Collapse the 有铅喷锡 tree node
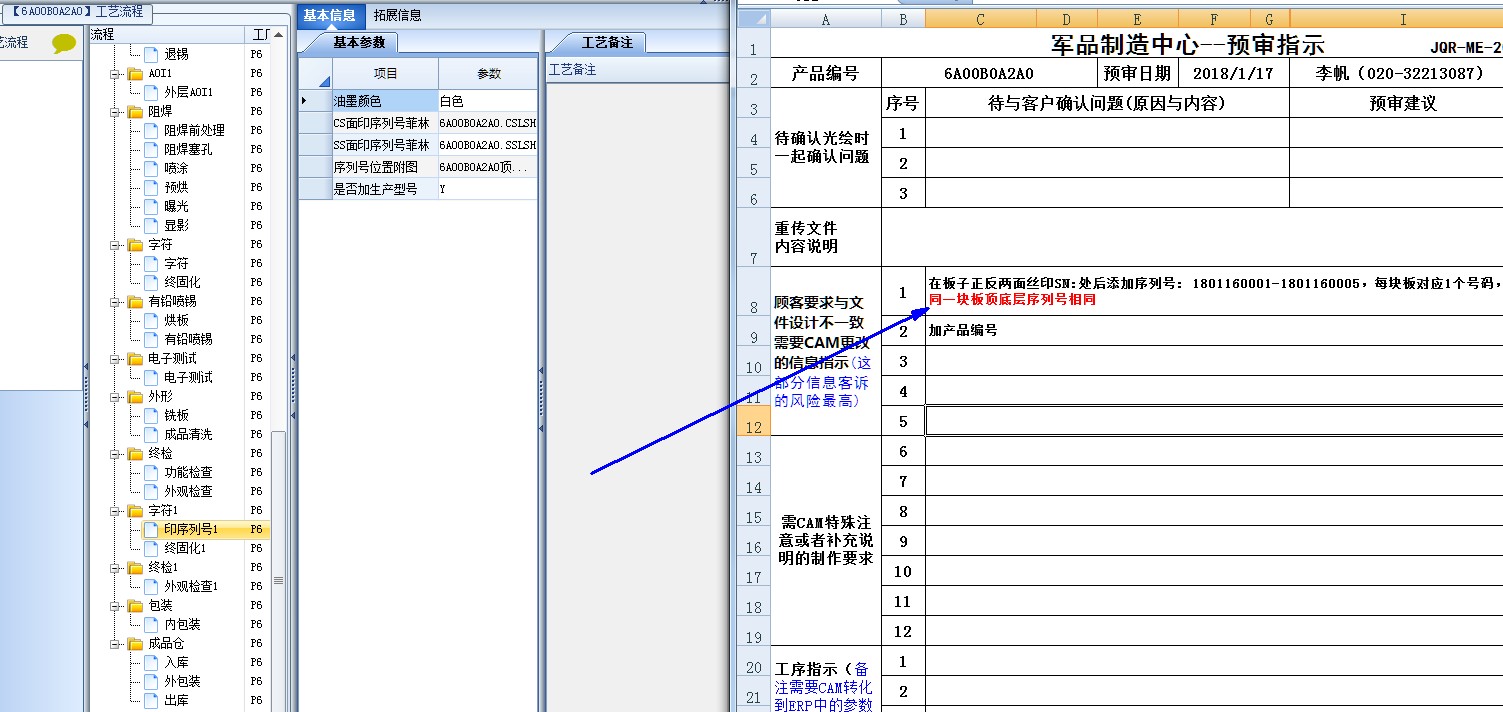 116,301
